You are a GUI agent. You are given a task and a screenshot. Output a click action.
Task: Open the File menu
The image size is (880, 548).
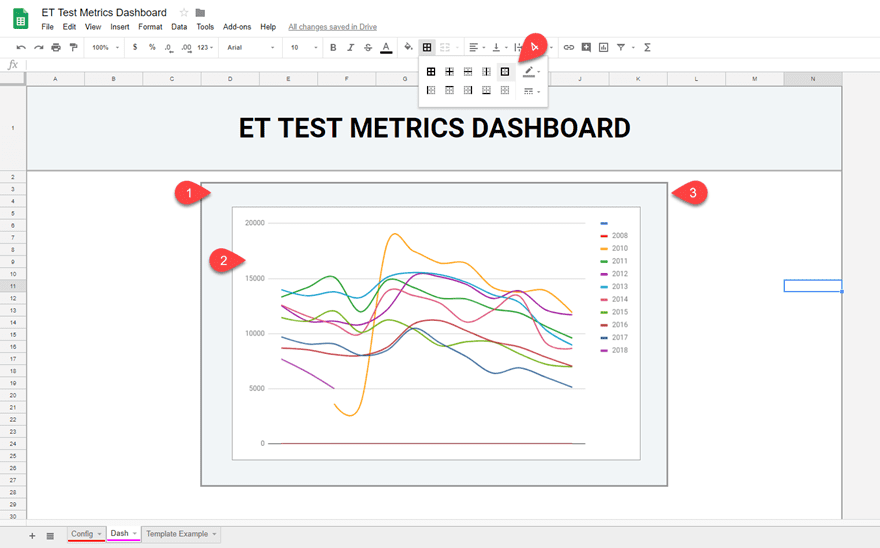pyautogui.click(x=47, y=27)
